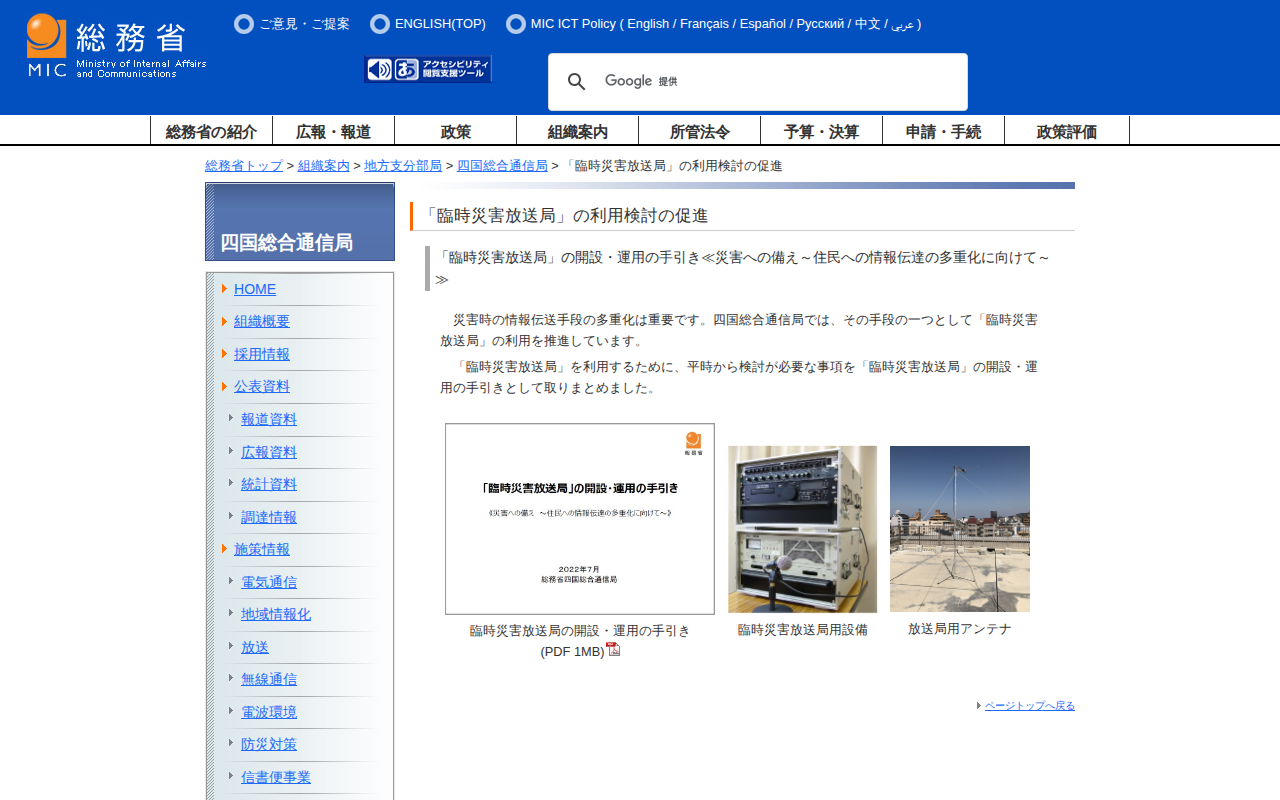The image size is (1280, 800).
Task: Click the orange arrow beside HOME
Action: (x=224, y=289)
